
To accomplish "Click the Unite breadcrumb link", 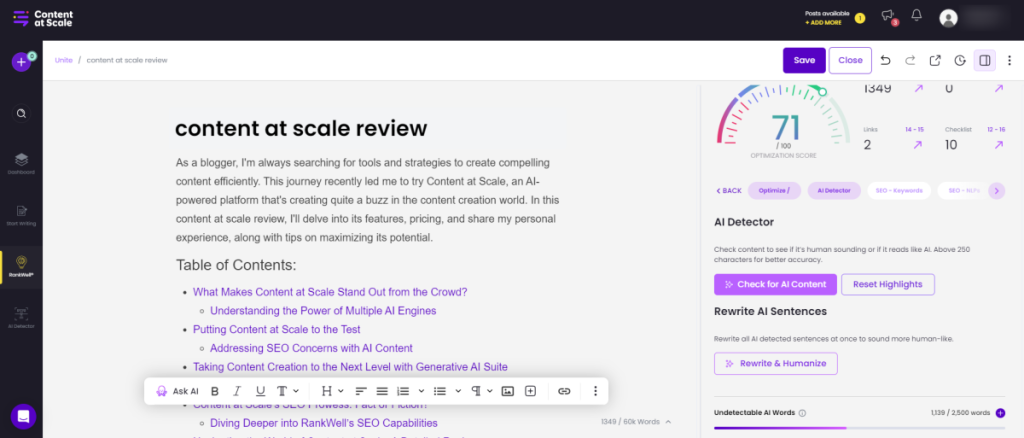I will point(63,60).
